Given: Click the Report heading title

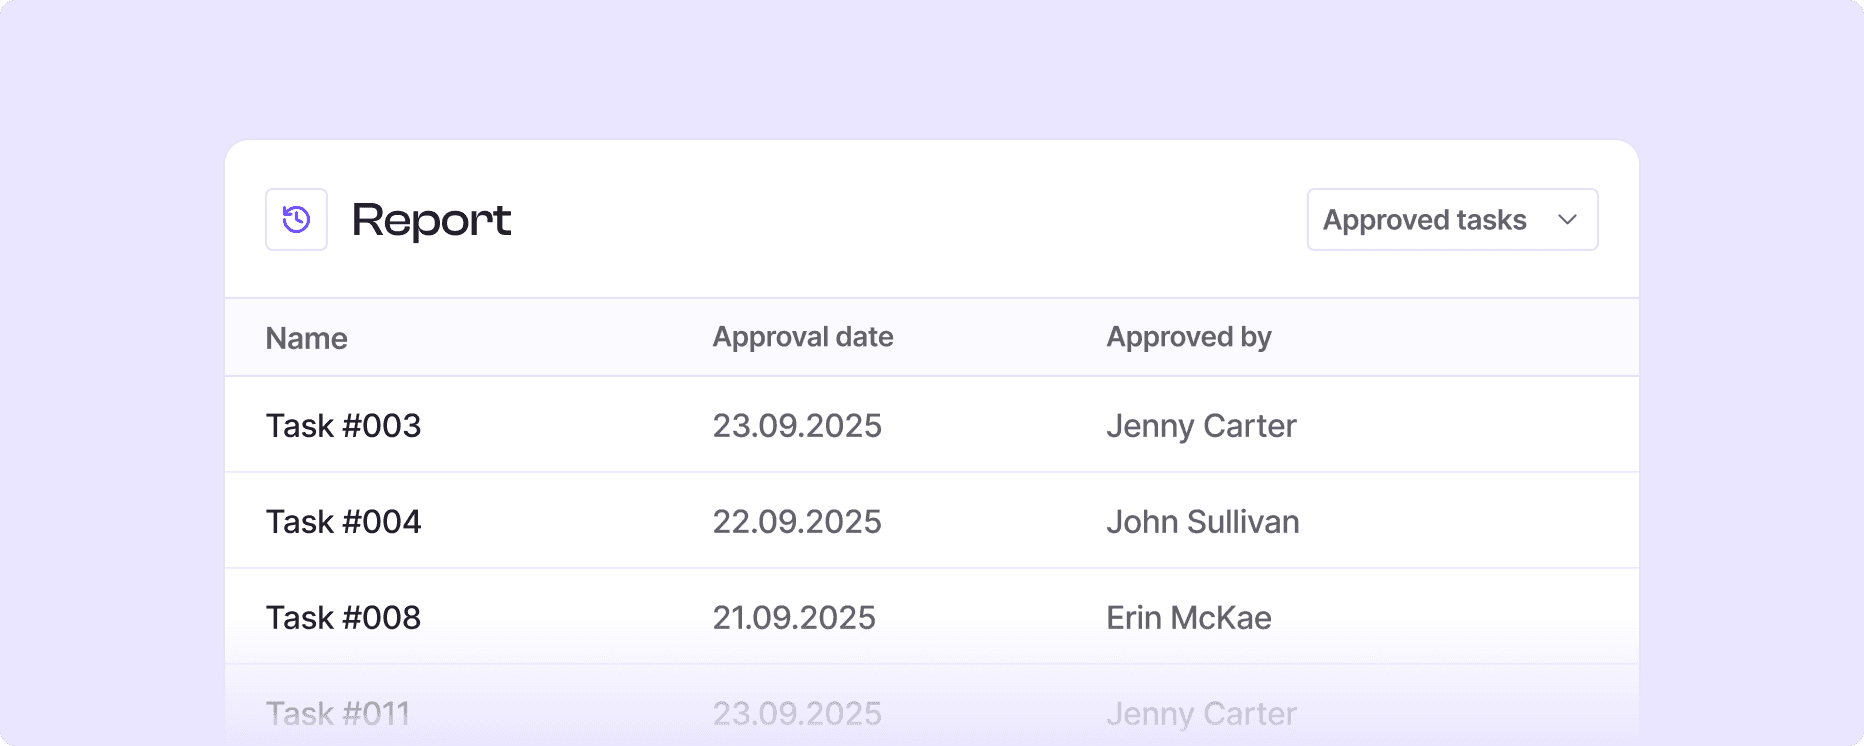Looking at the screenshot, I should tap(431, 220).
